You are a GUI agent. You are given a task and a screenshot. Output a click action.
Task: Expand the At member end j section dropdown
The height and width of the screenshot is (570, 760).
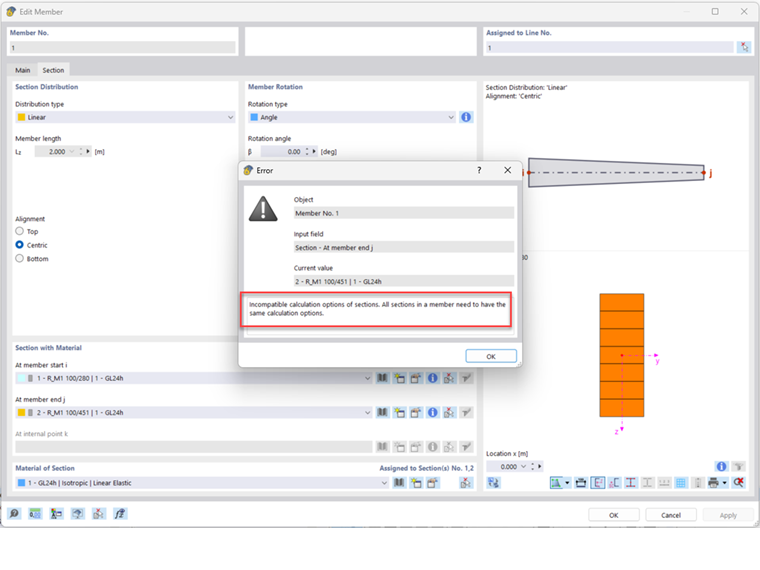[x=367, y=412]
